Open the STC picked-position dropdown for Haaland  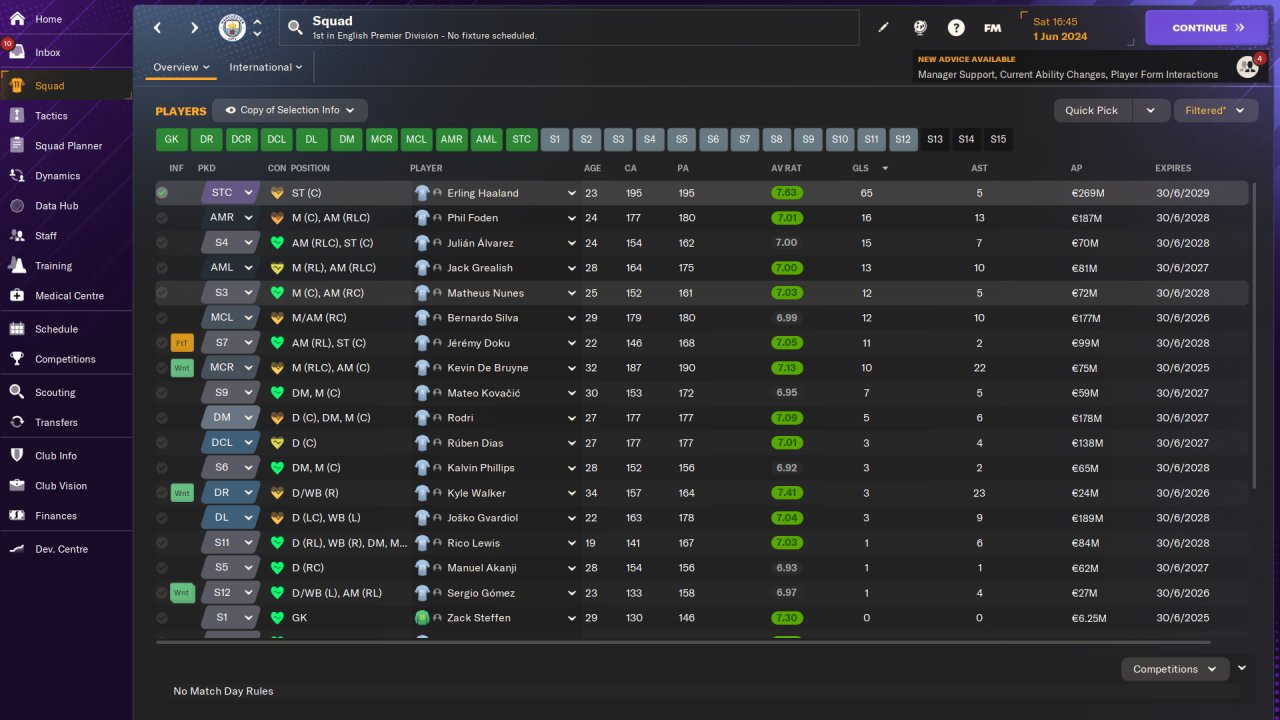230,193
